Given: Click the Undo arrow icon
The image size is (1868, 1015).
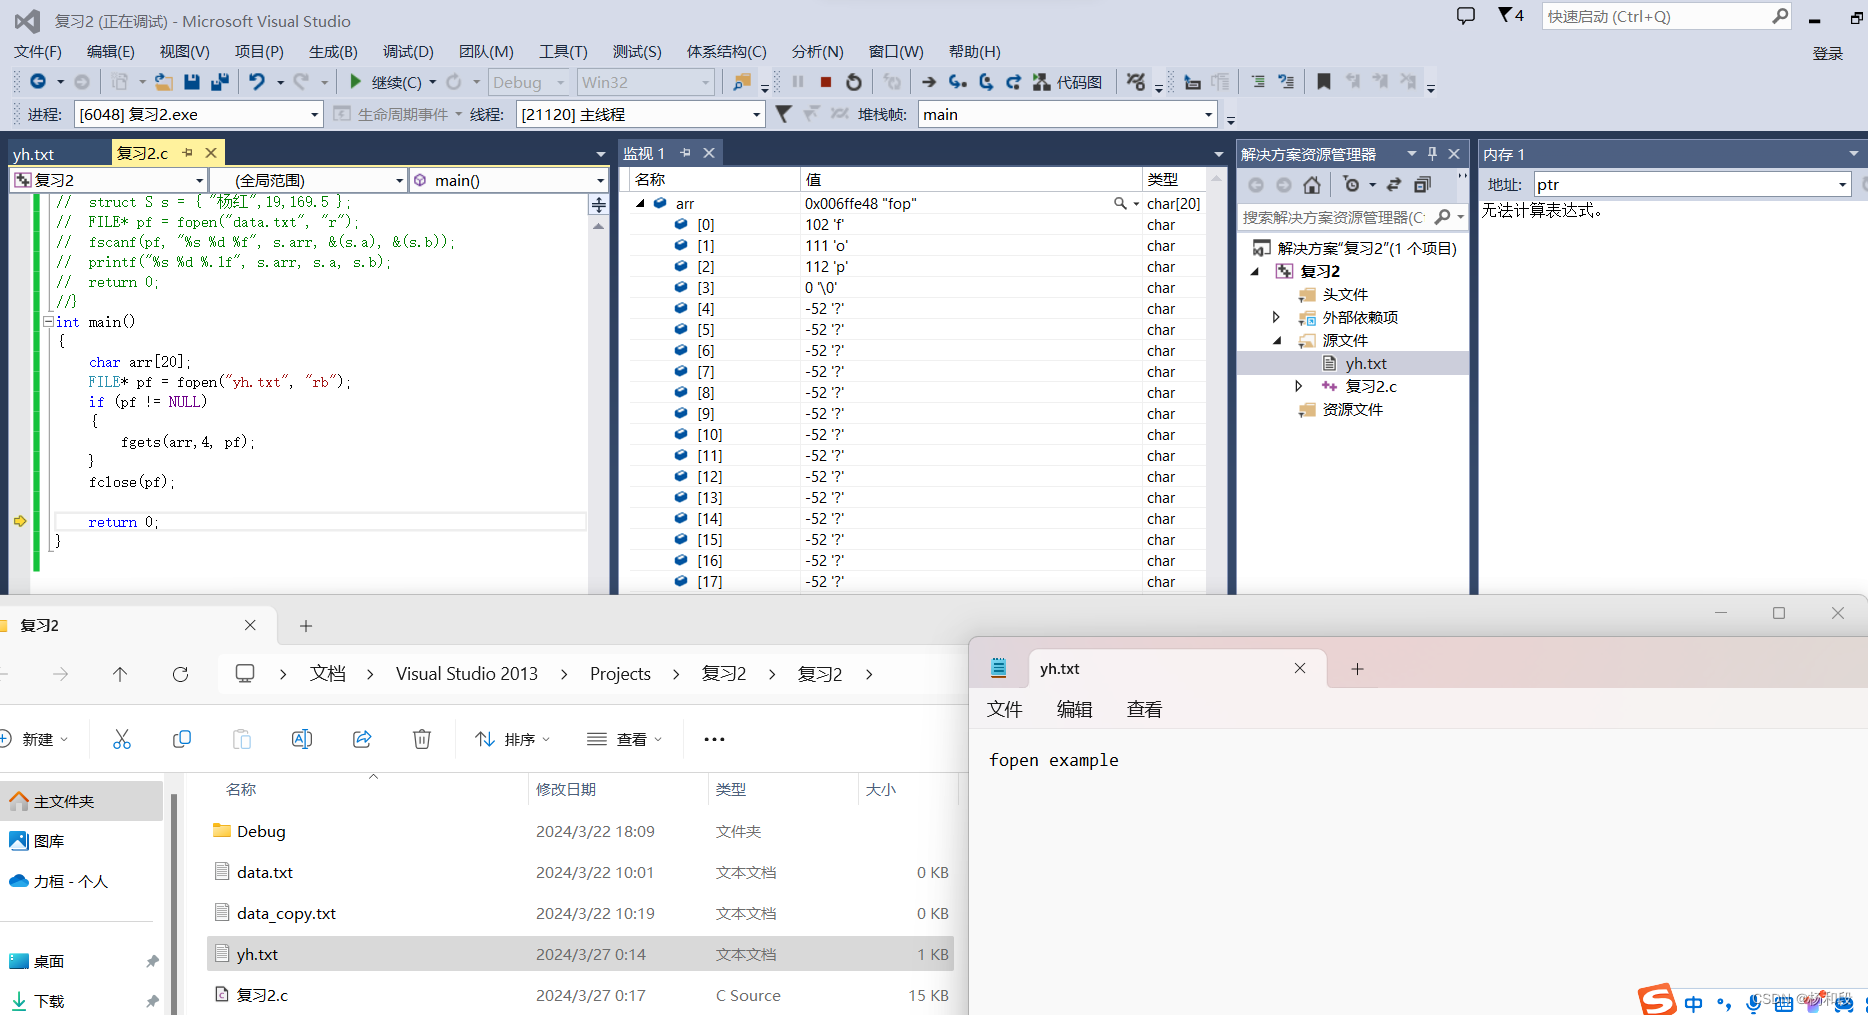Looking at the screenshot, I should pos(257,82).
